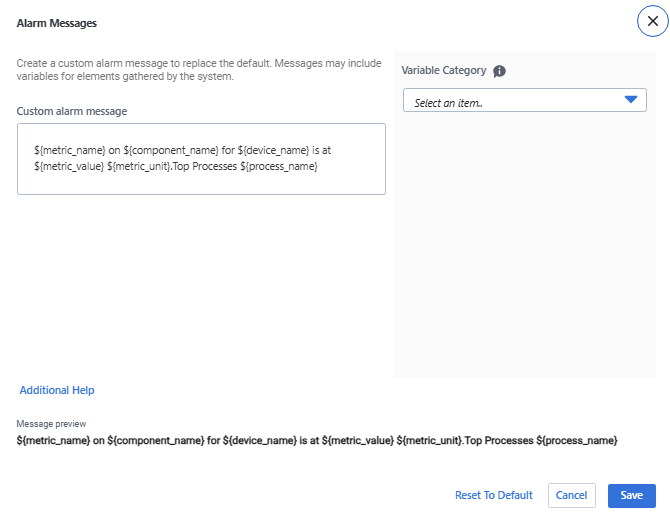The width and height of the screenshot is (670, 520).
Task: Click the 'Message preview' caption
Action: click(x=51, y=425)
